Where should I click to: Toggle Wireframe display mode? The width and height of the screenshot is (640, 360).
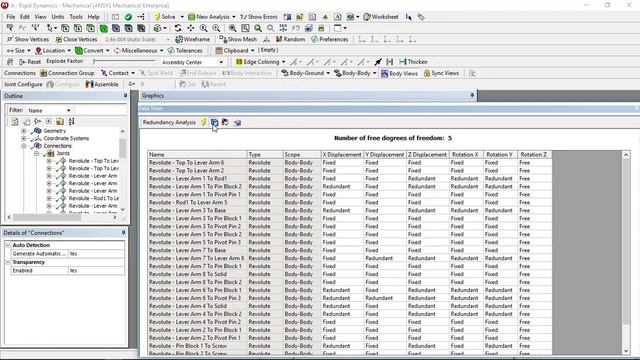pyautogui.click(x=192, y=39)
